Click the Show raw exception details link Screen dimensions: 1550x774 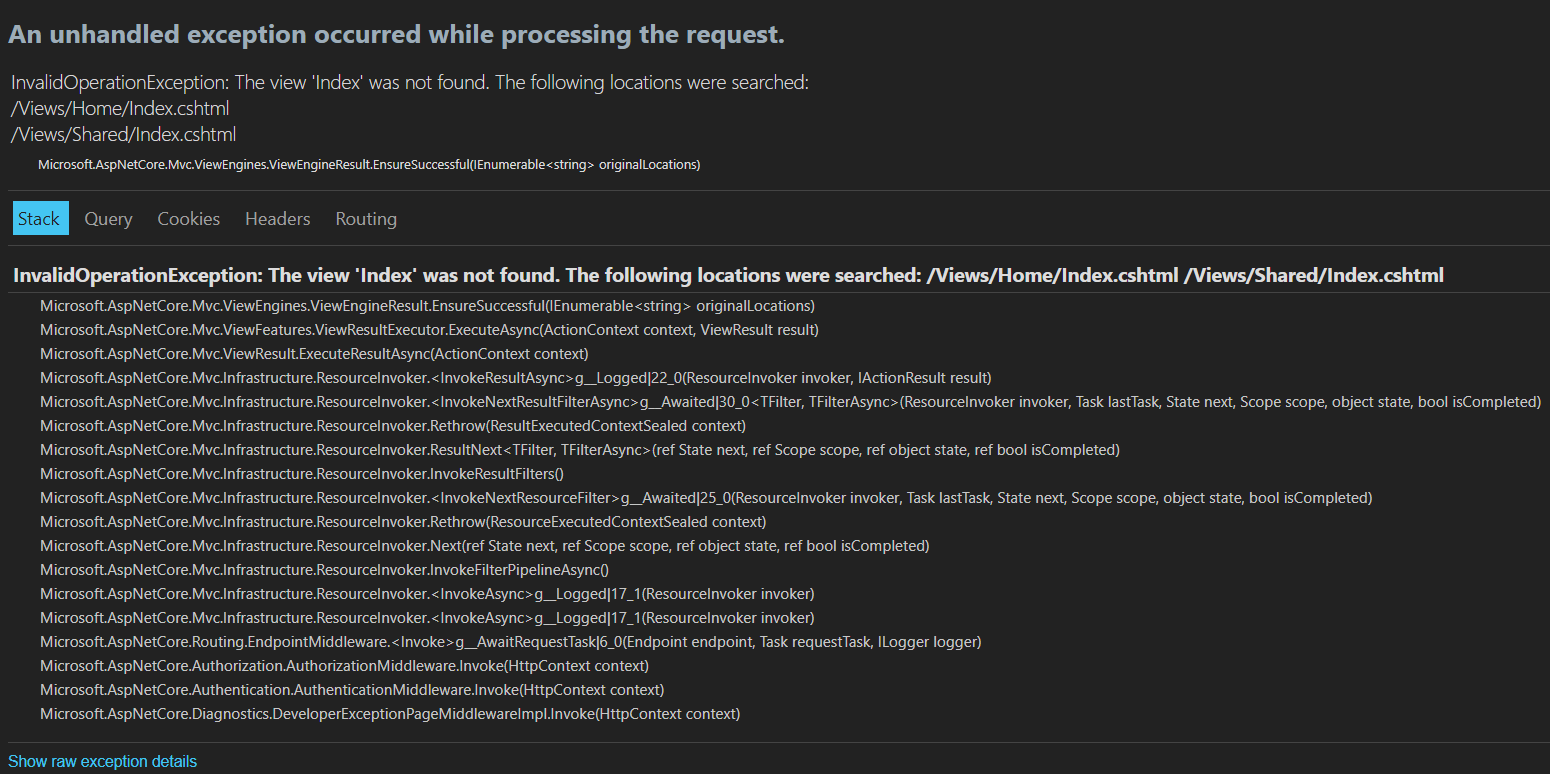coord(102,761)
